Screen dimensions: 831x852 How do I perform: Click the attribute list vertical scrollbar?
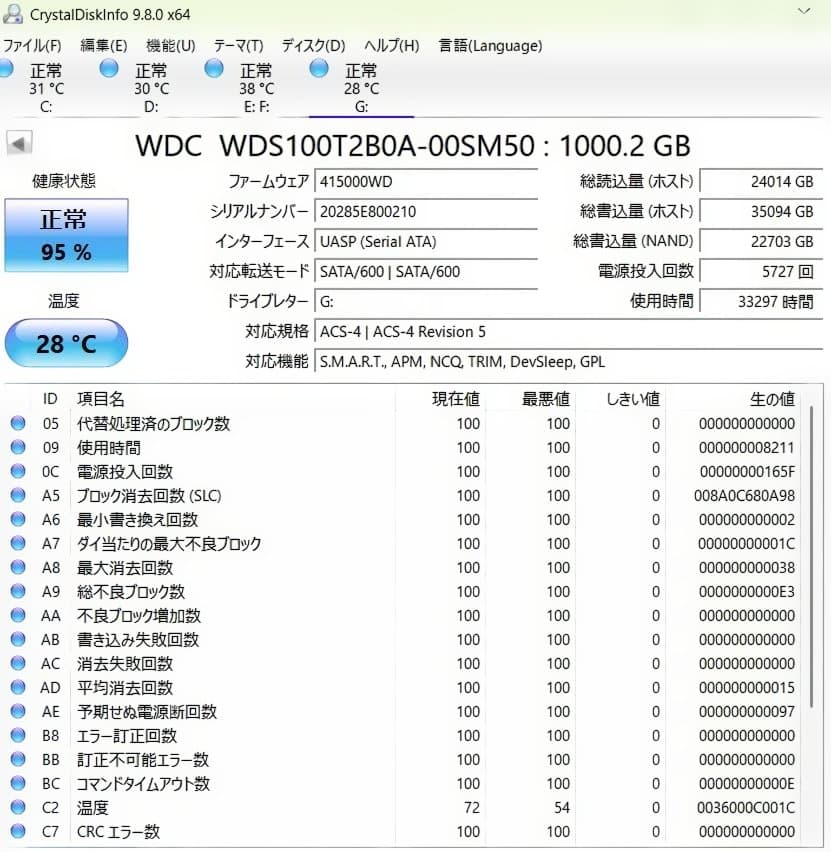(x=811, y=557)
